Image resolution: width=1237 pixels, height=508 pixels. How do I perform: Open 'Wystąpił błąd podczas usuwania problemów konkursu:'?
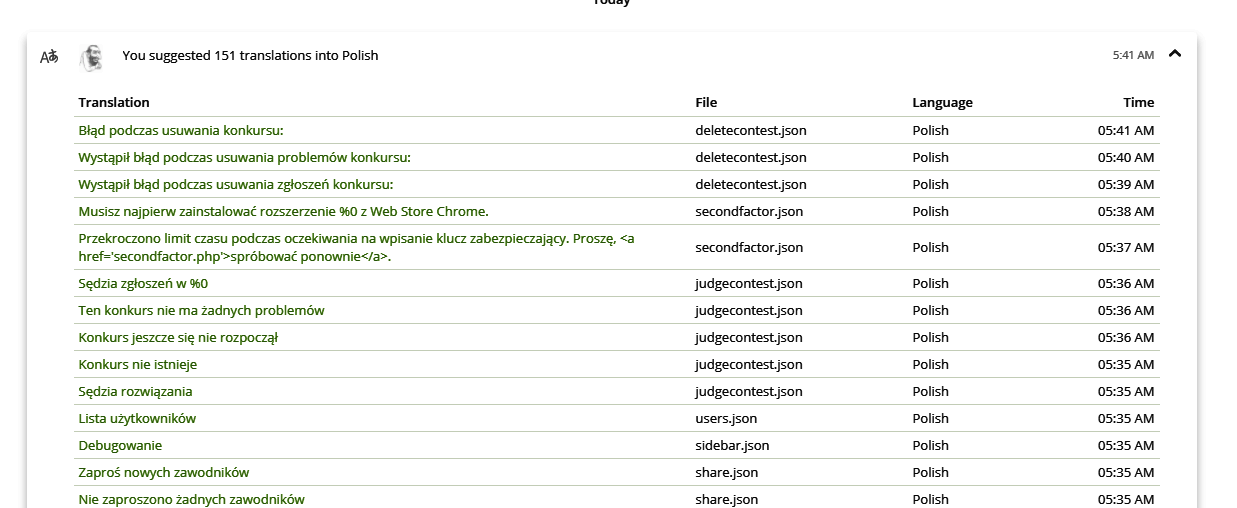pyautogui.click(x=245, y=157)
